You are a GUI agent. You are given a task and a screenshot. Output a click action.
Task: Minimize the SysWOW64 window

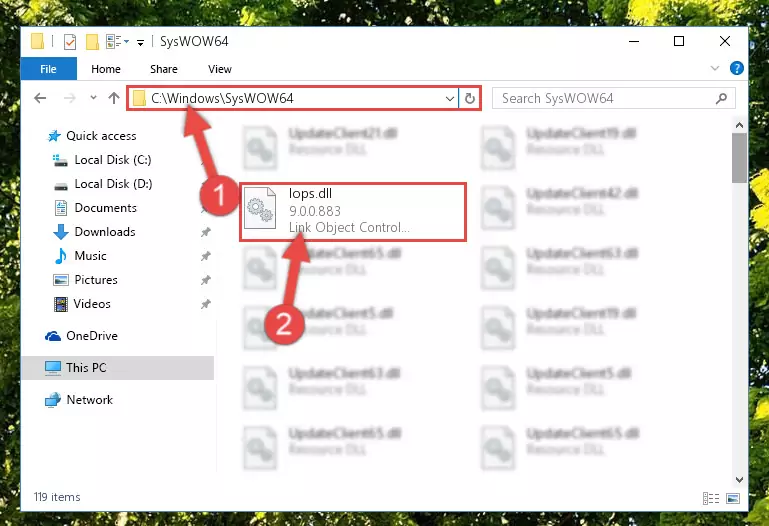(634, 41)
